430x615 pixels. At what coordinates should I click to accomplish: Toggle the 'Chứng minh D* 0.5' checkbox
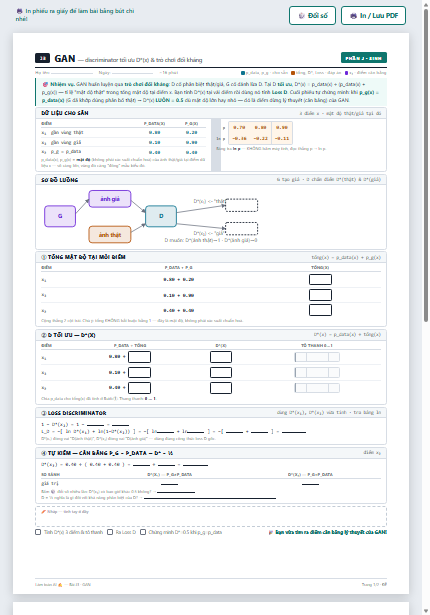coord(143,532)
